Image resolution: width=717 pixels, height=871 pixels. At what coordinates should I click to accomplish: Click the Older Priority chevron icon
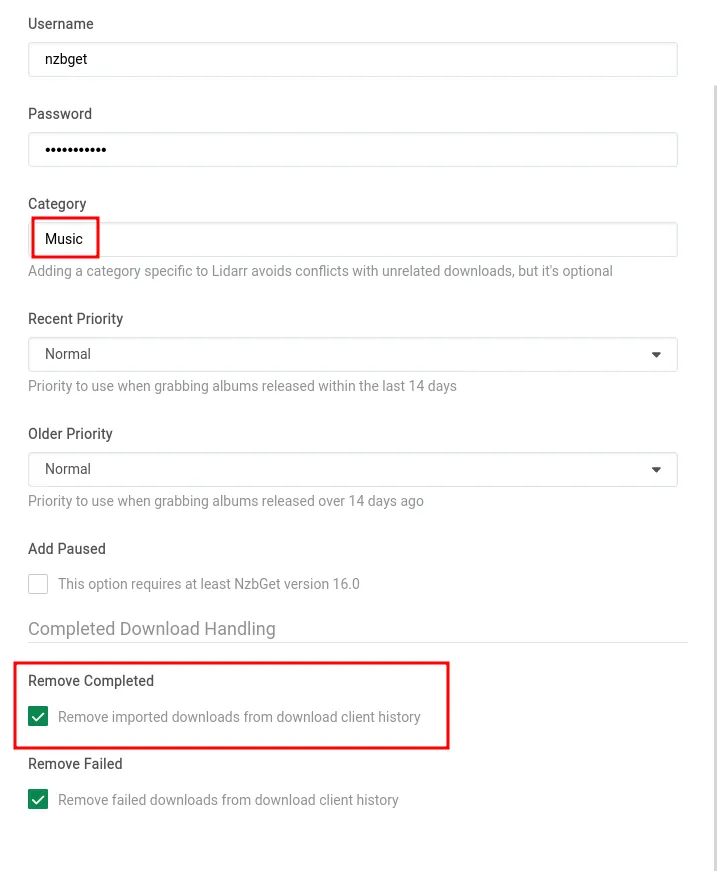[x=656, y=469]
